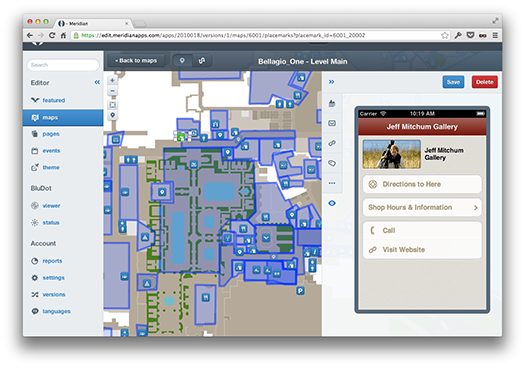Zoom out on the map
Screen dimensions: 525x368
point(112,91)
